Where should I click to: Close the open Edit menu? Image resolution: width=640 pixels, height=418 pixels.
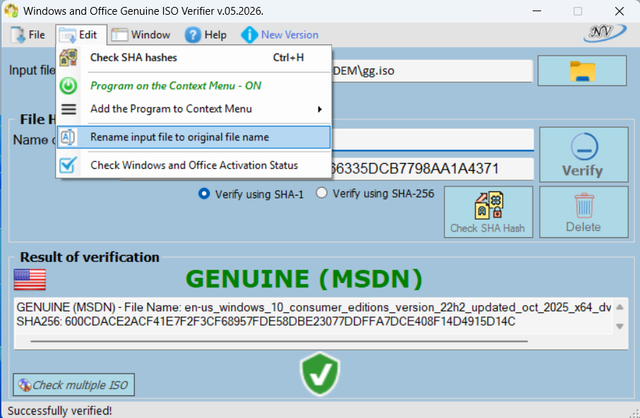[x=81, y=35]
